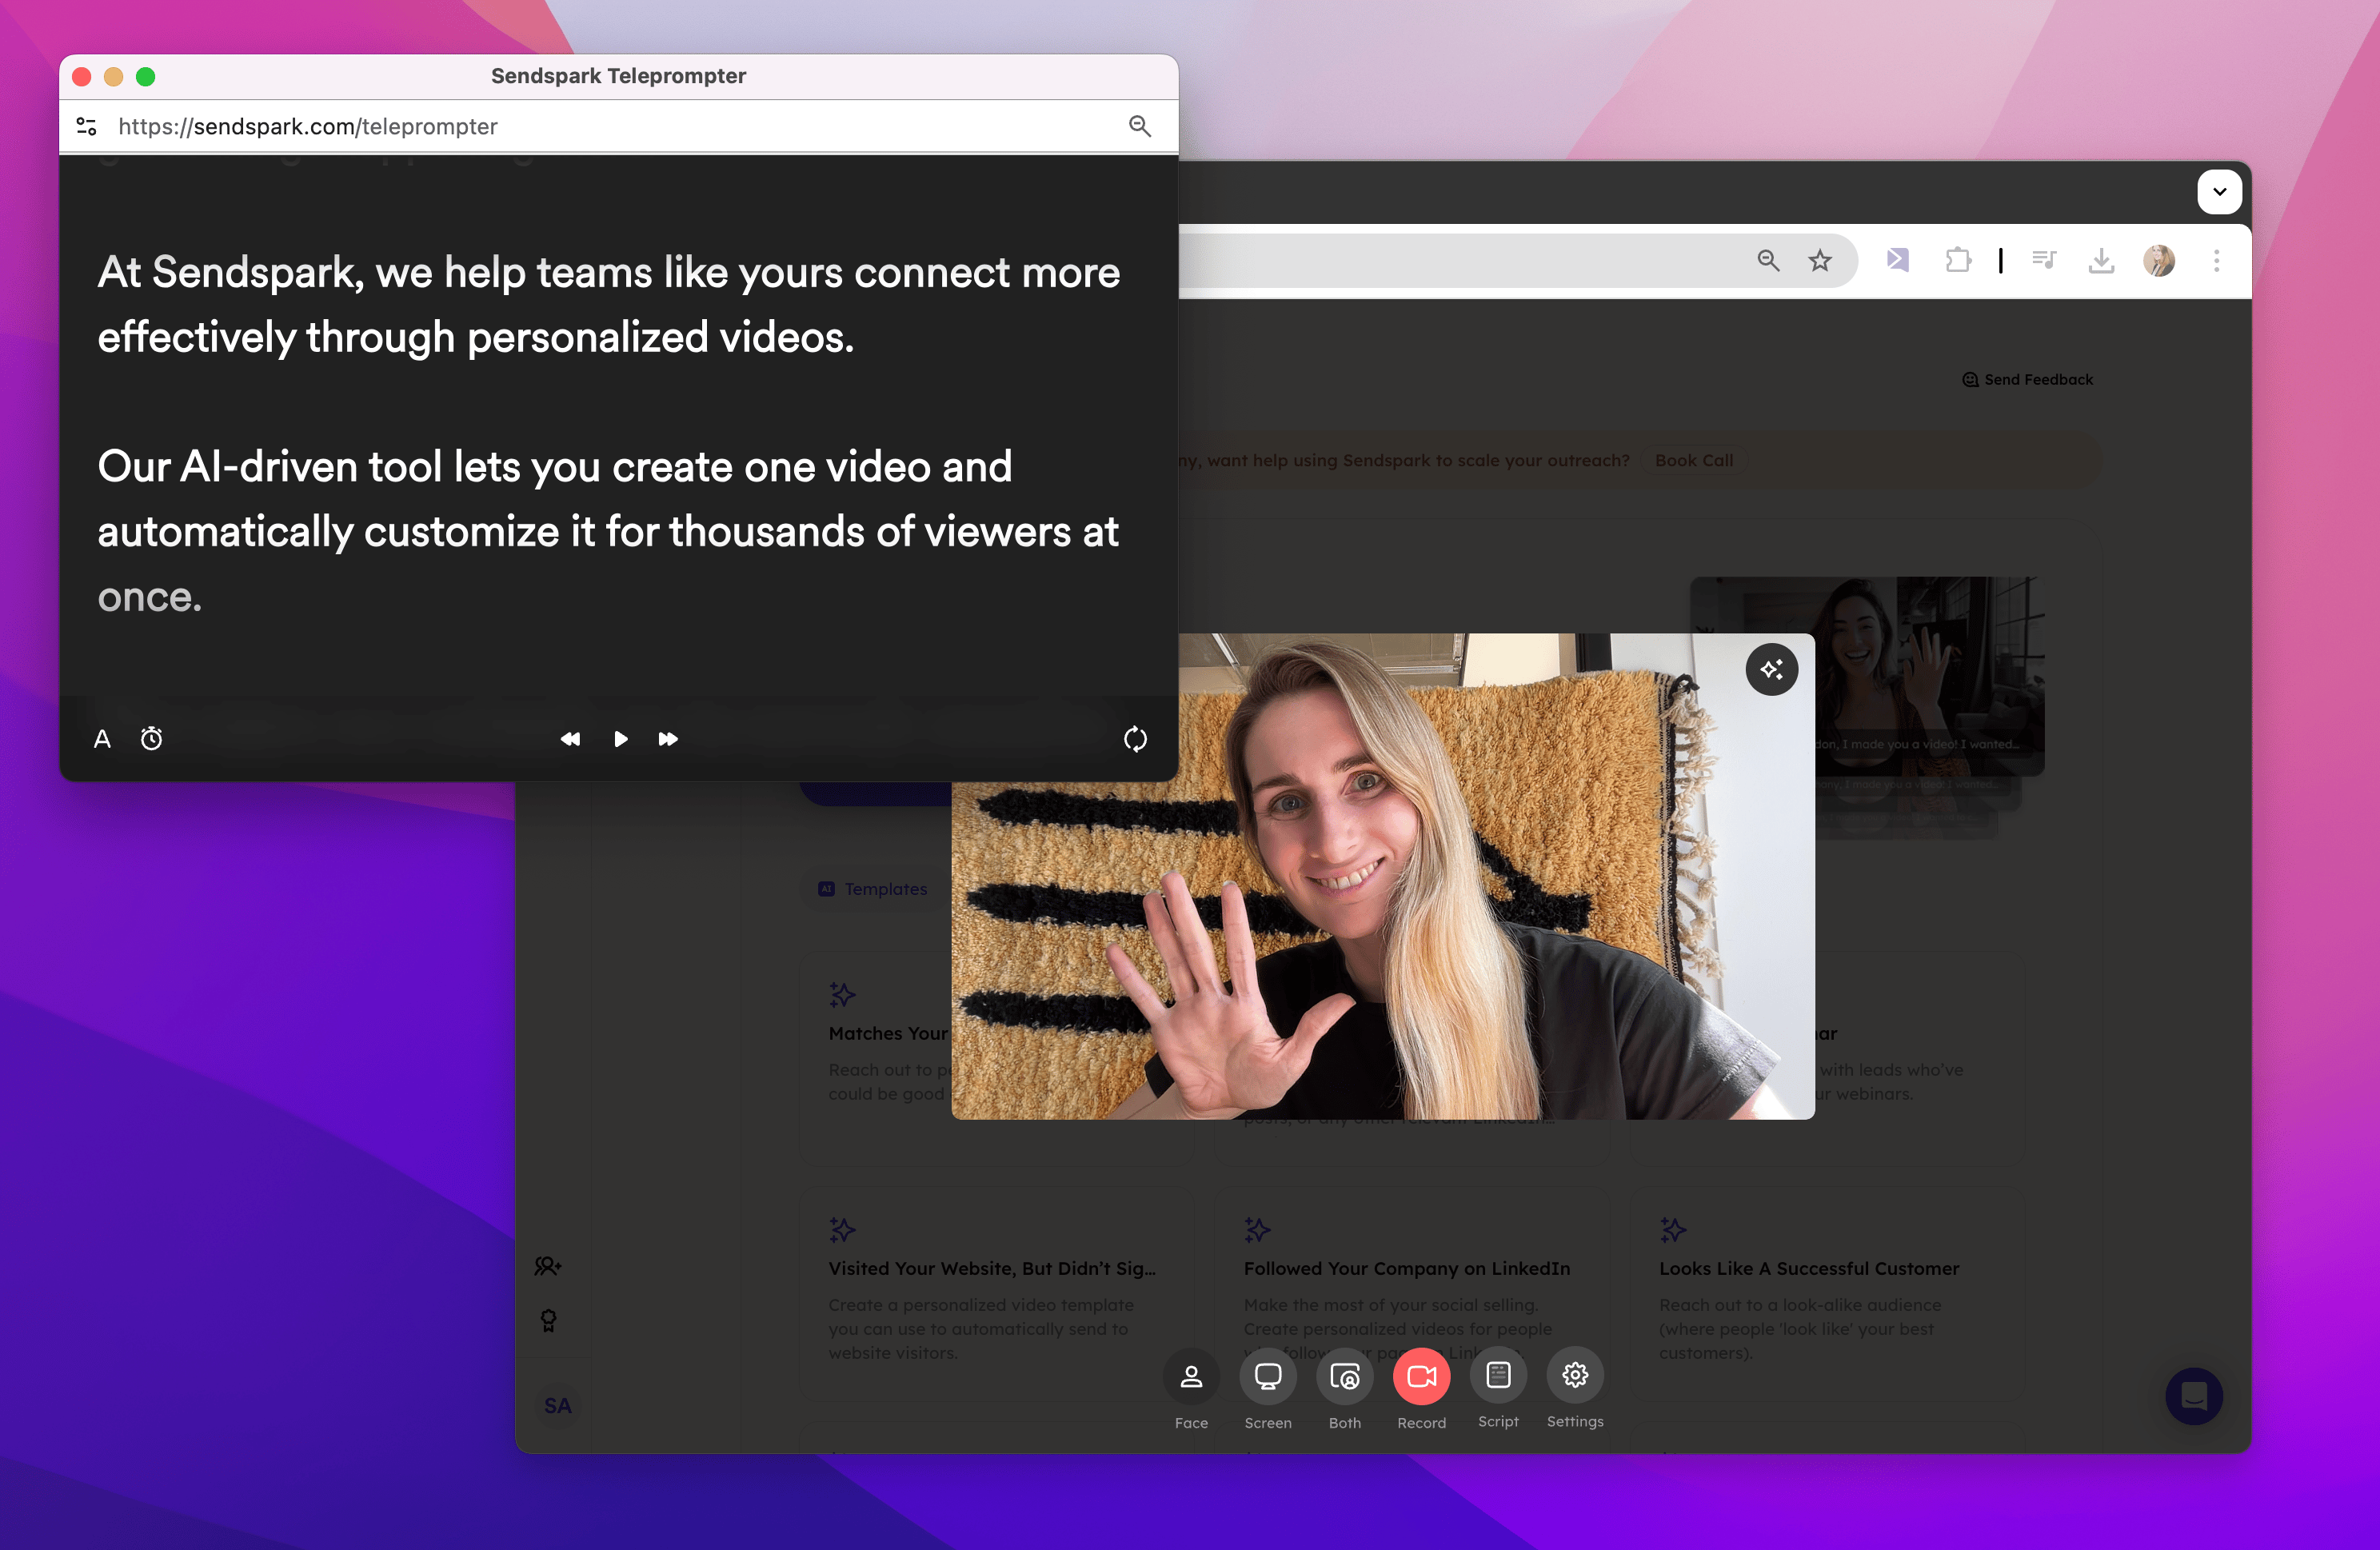
Task: Open 'Followed Your Company on LinkedIn' template
Action: pyautogui.click(x=1412, y=1293)
